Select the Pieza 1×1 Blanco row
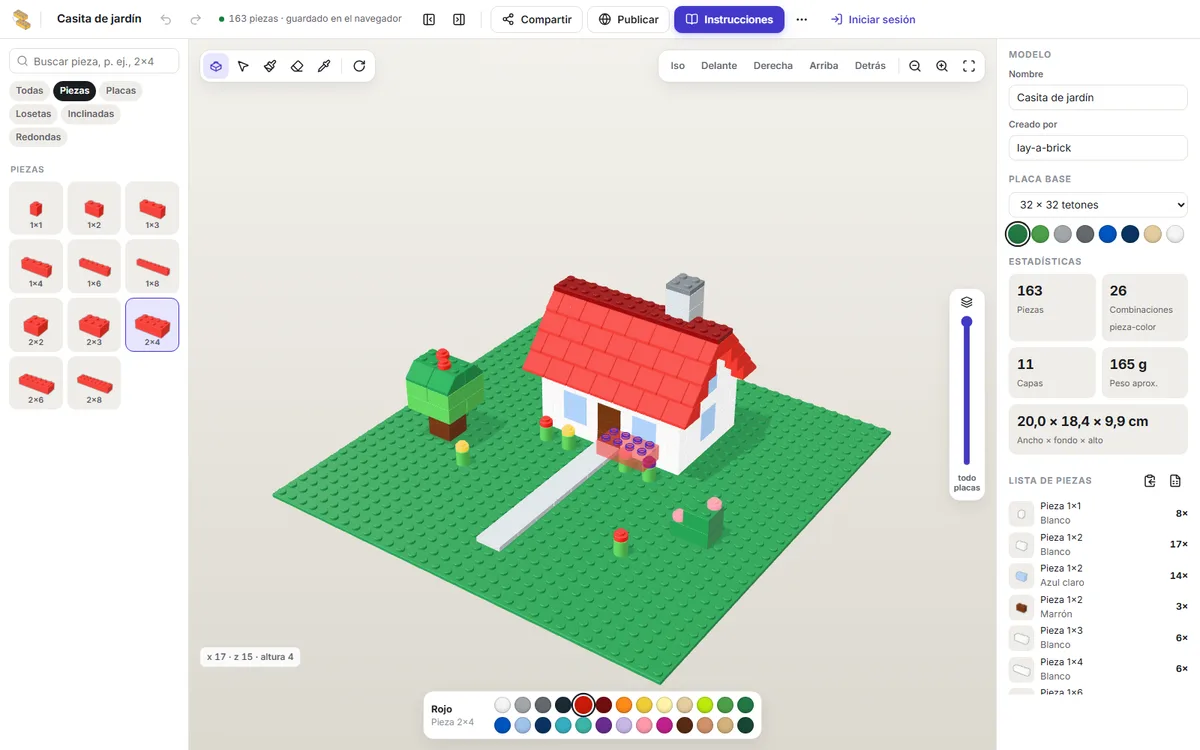Screen dimensions: 1200x750 click(x=1098, y=513)
